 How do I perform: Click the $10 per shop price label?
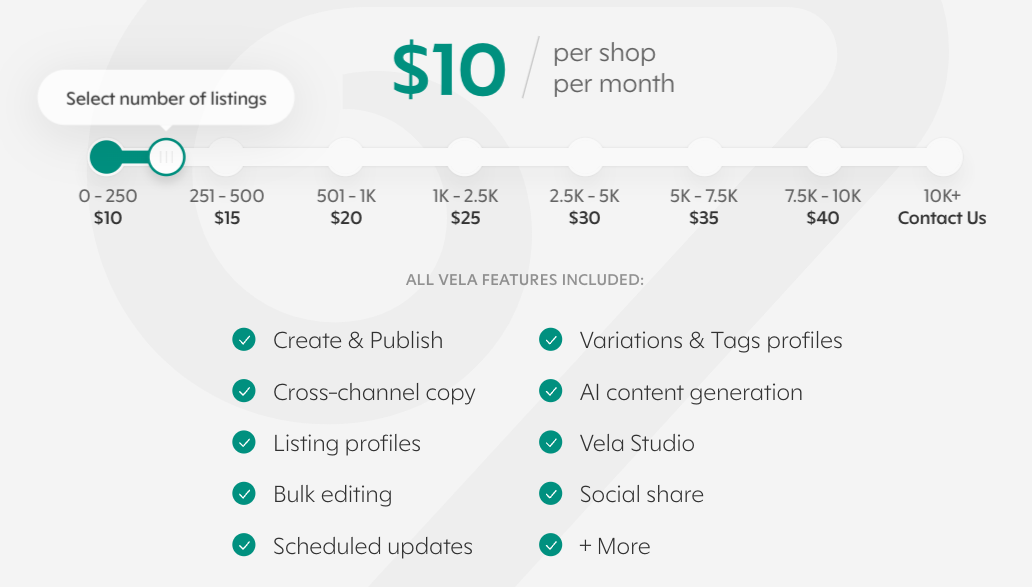pos(449,68)
